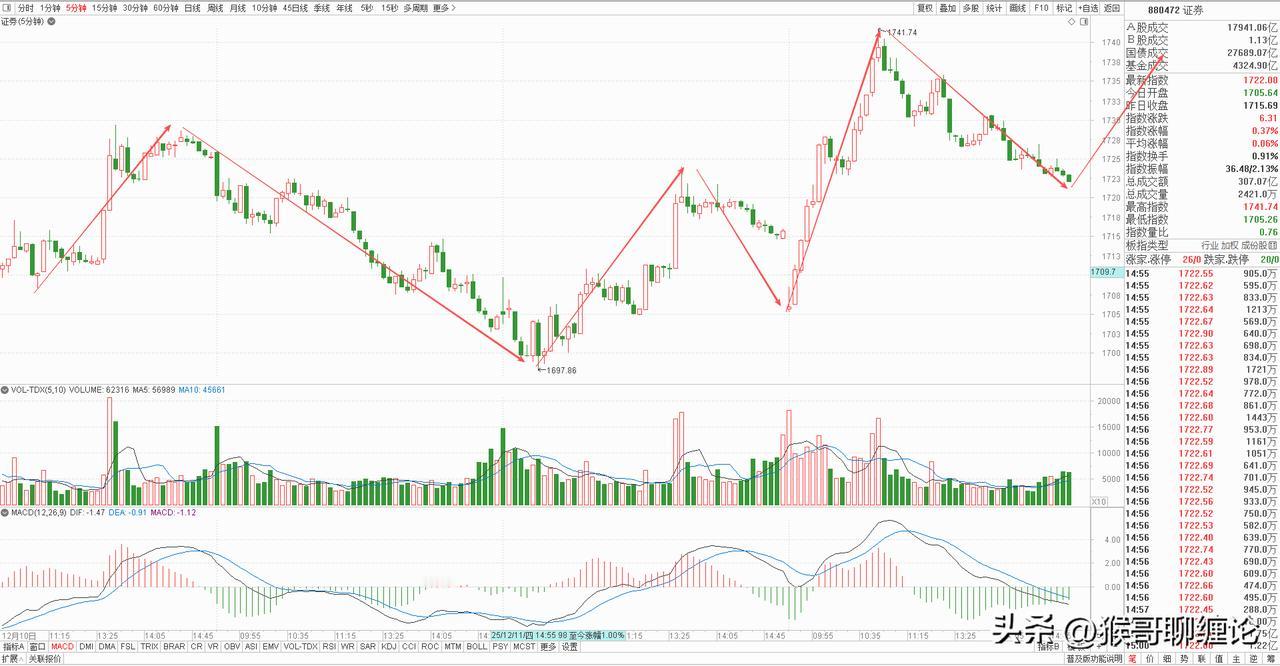Select the 季线 quarterly period

tap(322, 8)
